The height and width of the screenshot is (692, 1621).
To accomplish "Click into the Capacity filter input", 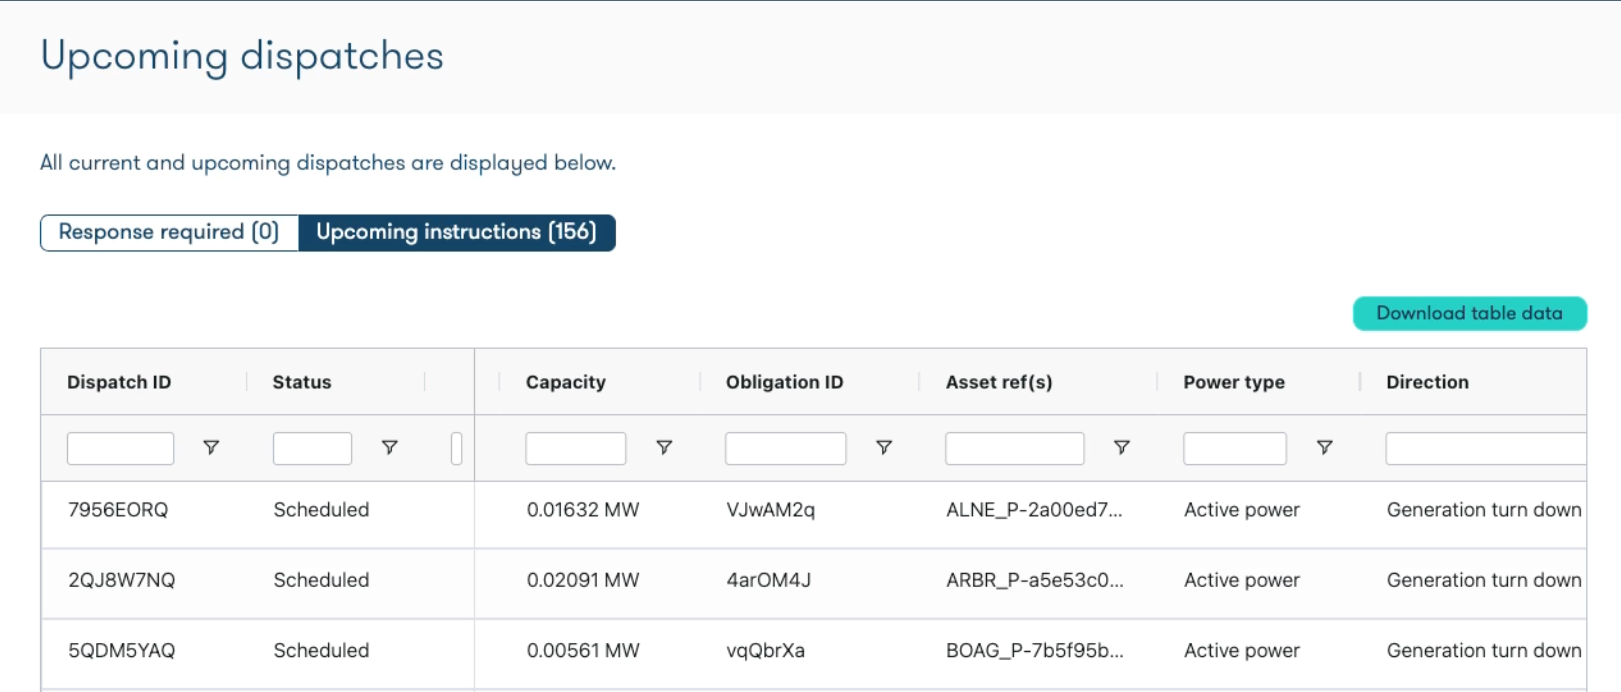I will pyautogui.click(x=576, y=448).
